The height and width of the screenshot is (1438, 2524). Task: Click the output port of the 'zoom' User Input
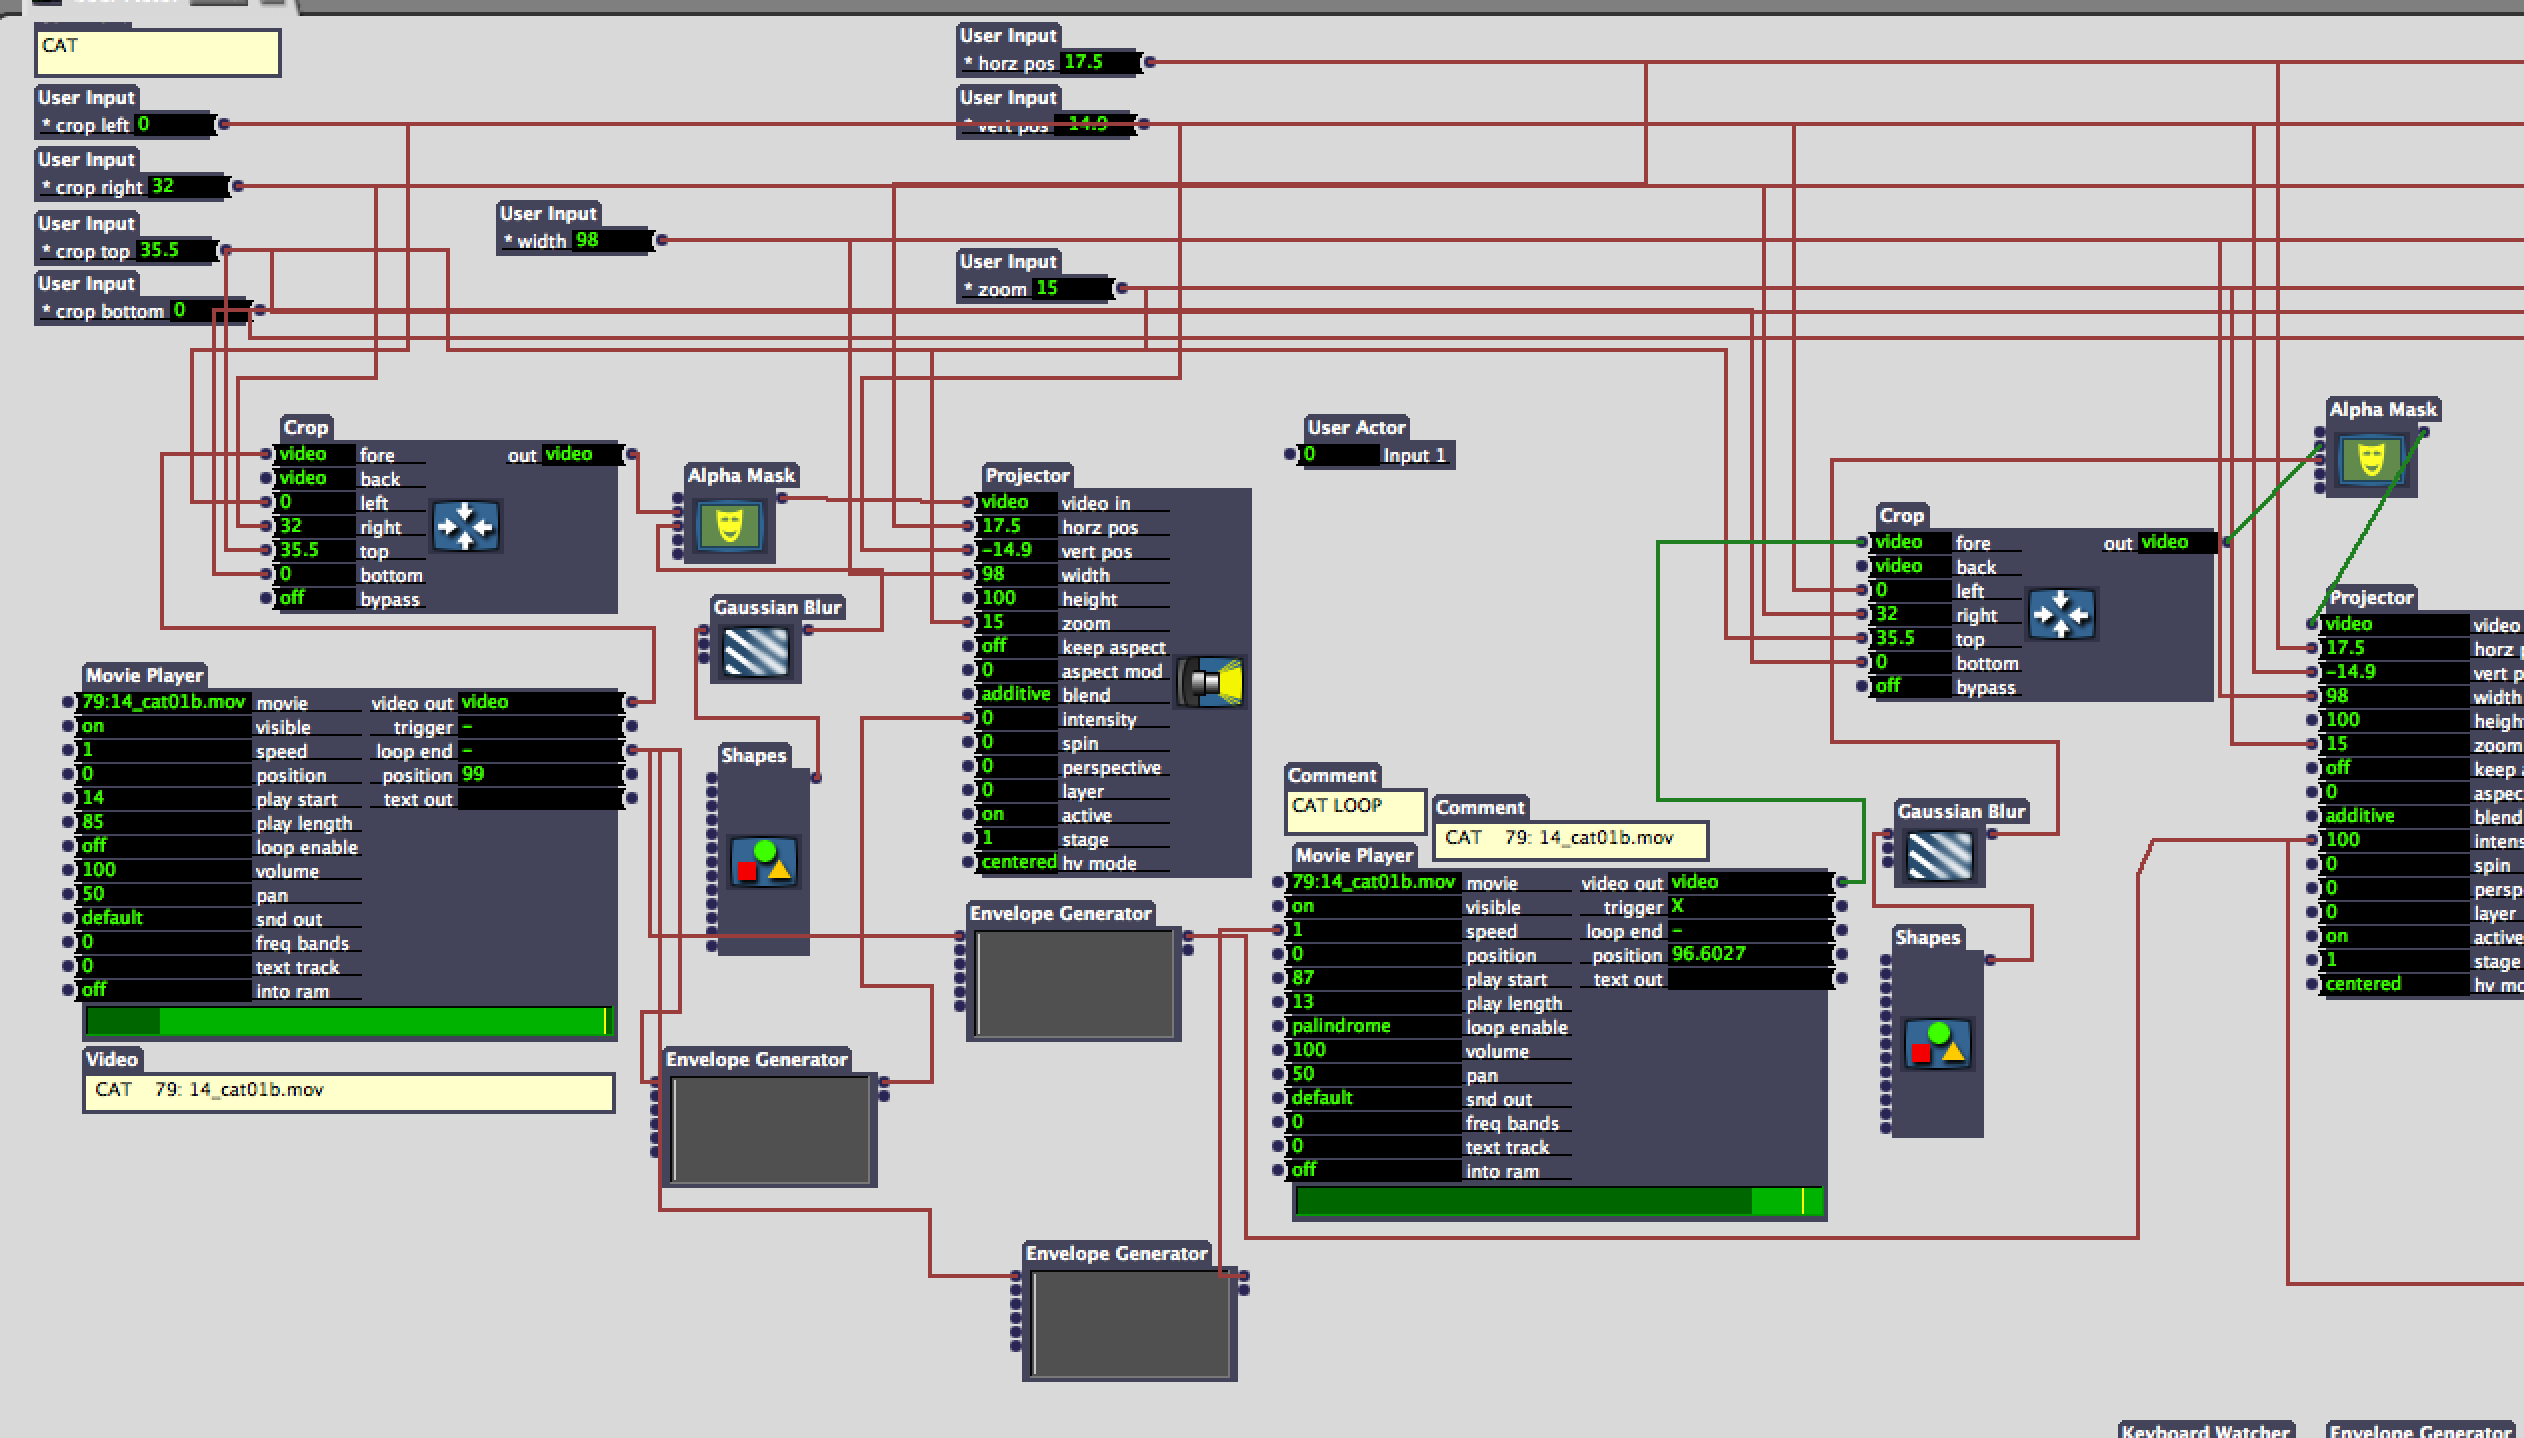click(1121, 288)
